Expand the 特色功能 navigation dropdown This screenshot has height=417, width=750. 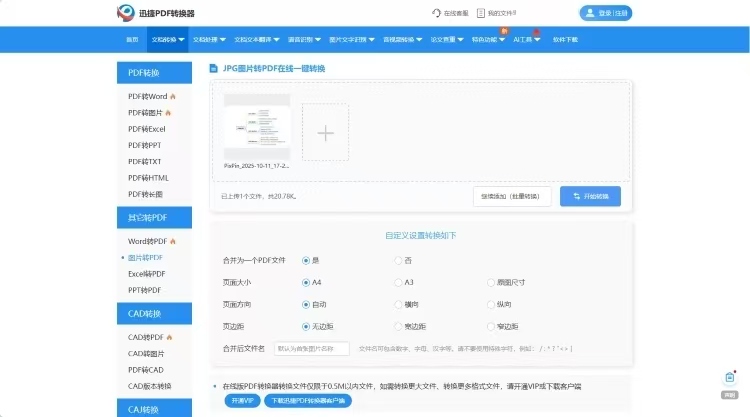coord(484,39)
